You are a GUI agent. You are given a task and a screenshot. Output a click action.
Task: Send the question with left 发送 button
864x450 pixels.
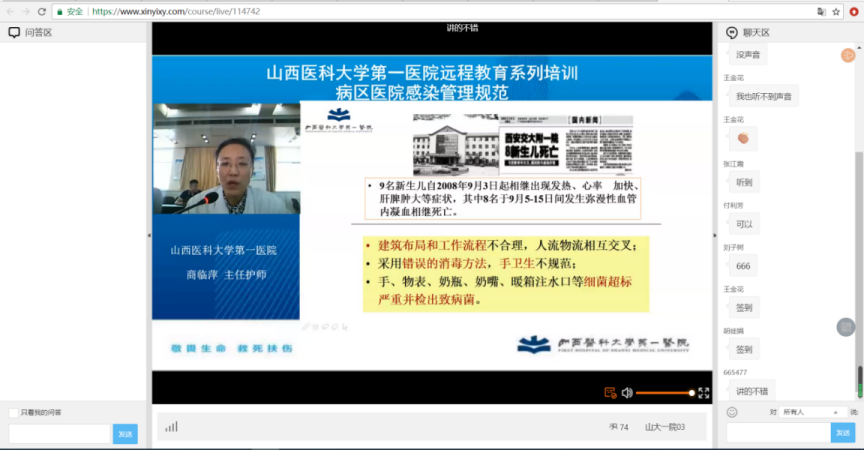click(x=125, y=434)
